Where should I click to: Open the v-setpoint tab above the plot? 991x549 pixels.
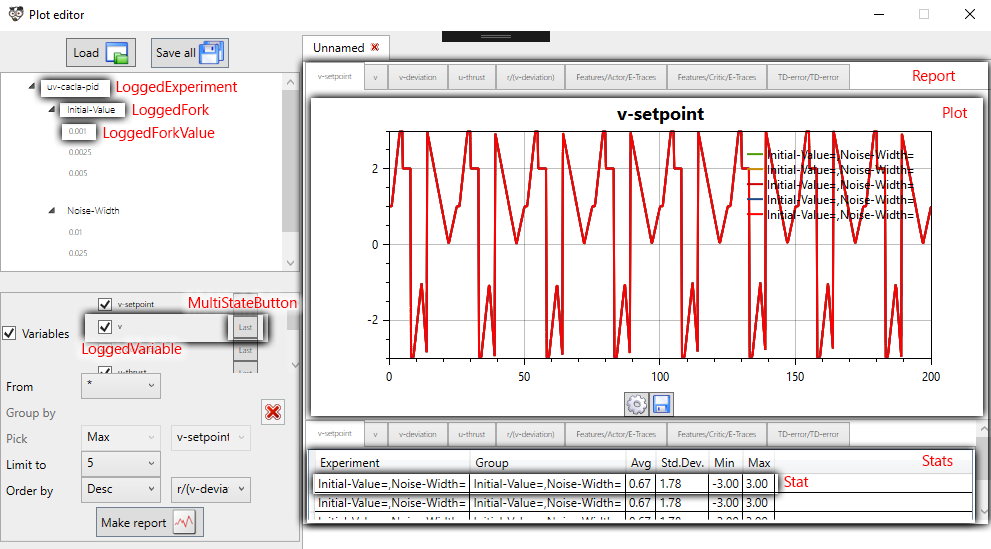(335, 76)
